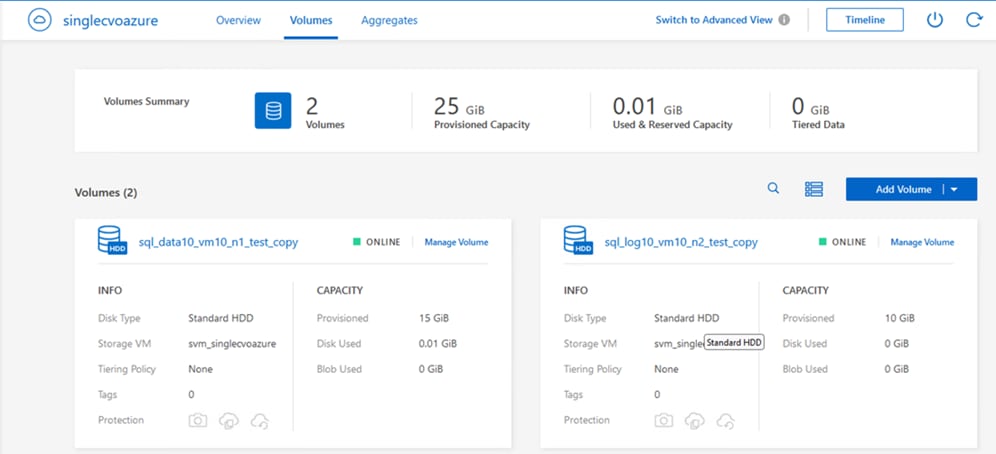Open Manage Volume for sql_log10_vm10_n2_test_copy
This screenshot has height=454, width=996.
pos(922,242)
